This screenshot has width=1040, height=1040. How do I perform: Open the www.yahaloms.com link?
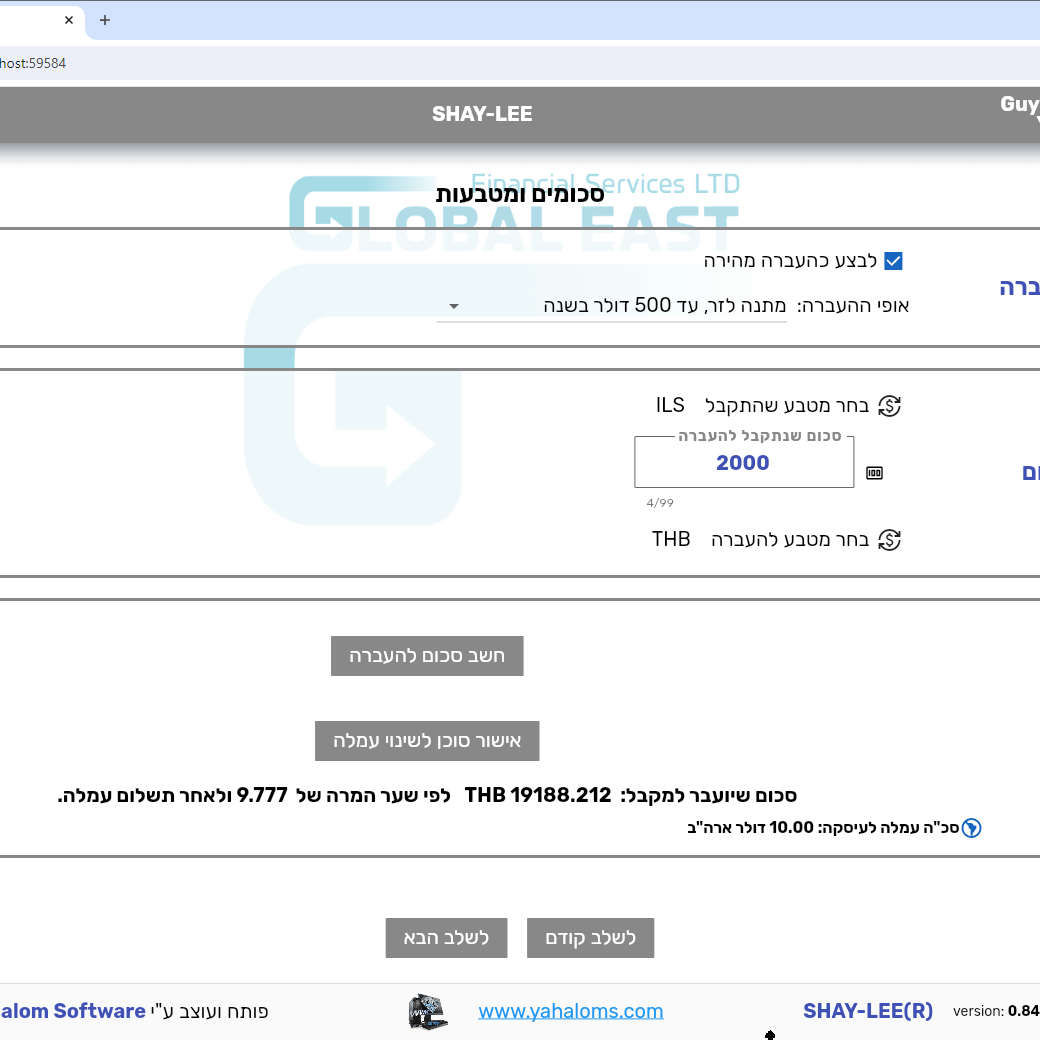[x=570, y=1011]
